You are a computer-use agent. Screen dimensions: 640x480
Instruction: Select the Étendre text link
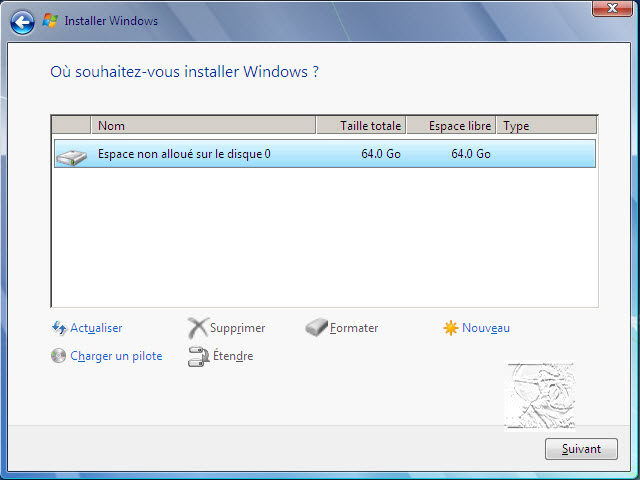pos(233,356)
